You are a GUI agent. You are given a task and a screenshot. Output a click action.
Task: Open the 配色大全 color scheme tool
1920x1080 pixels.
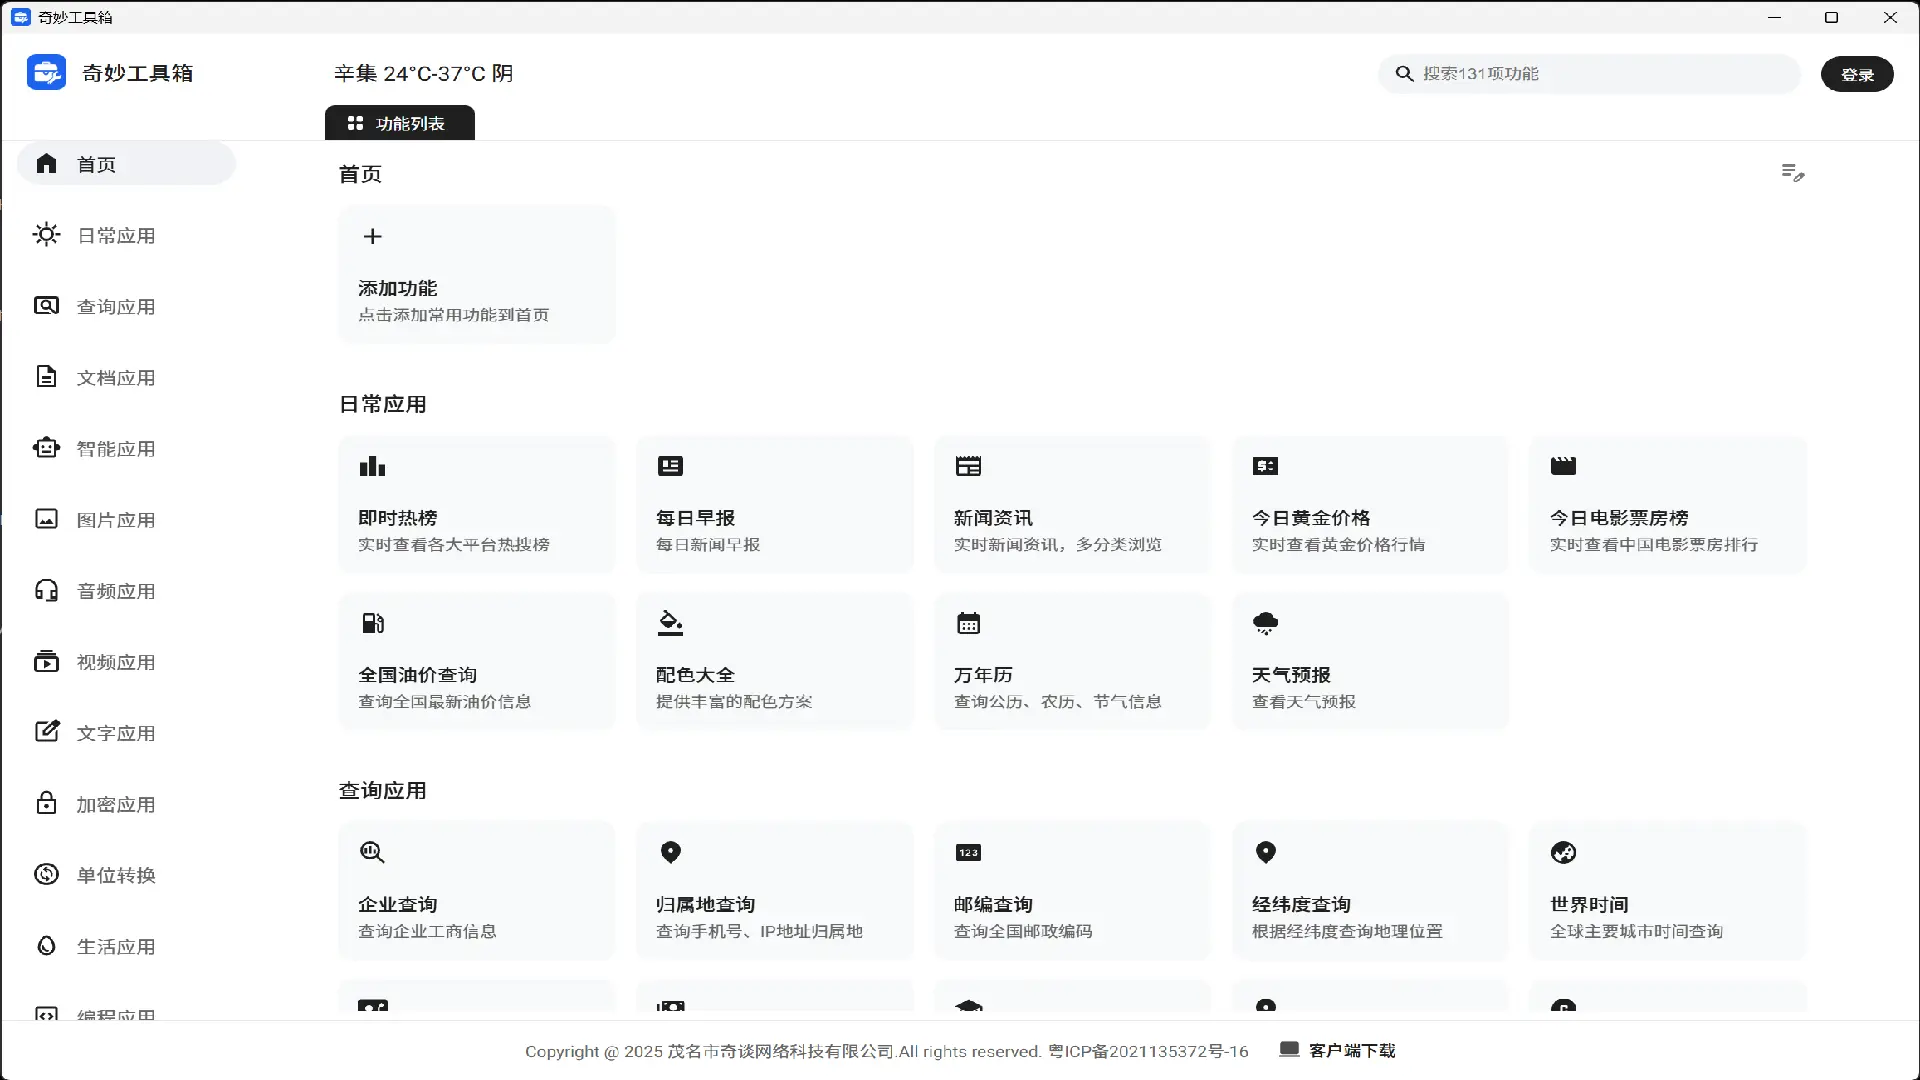775,662
